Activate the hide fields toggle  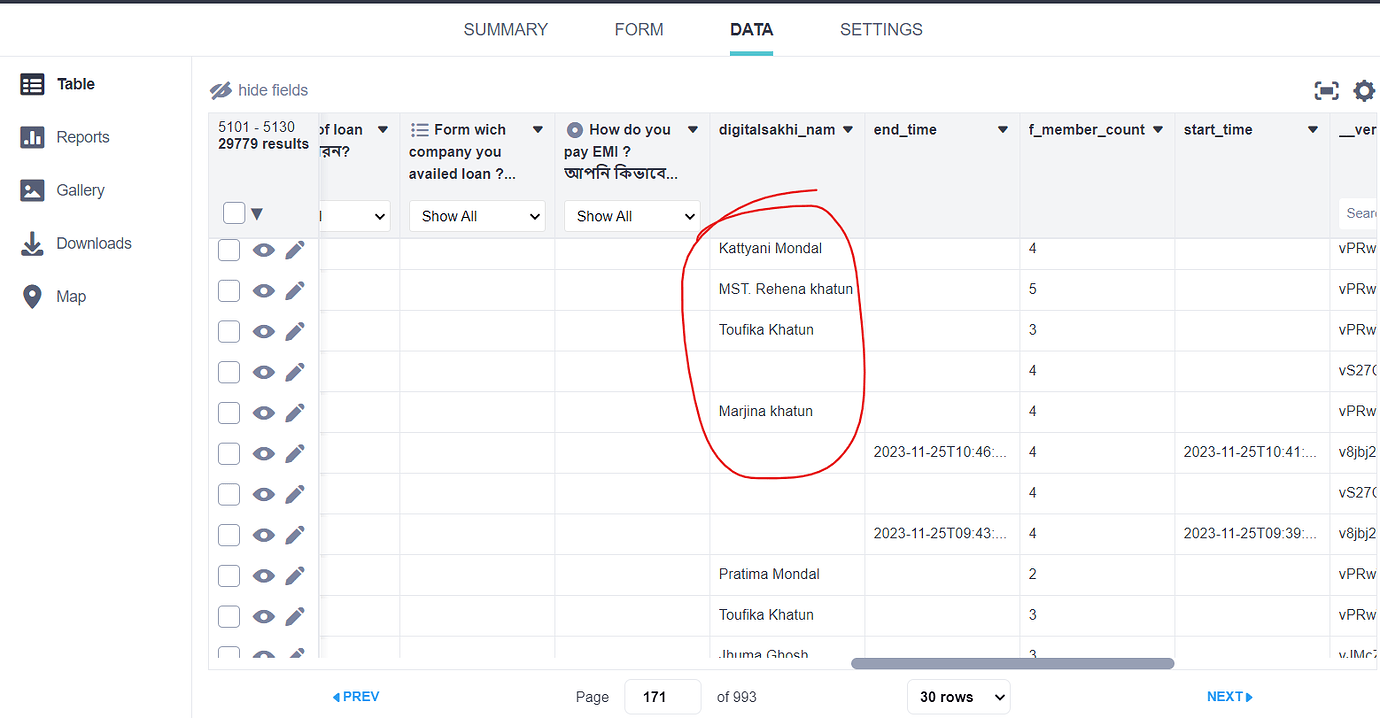click(258, 90)
